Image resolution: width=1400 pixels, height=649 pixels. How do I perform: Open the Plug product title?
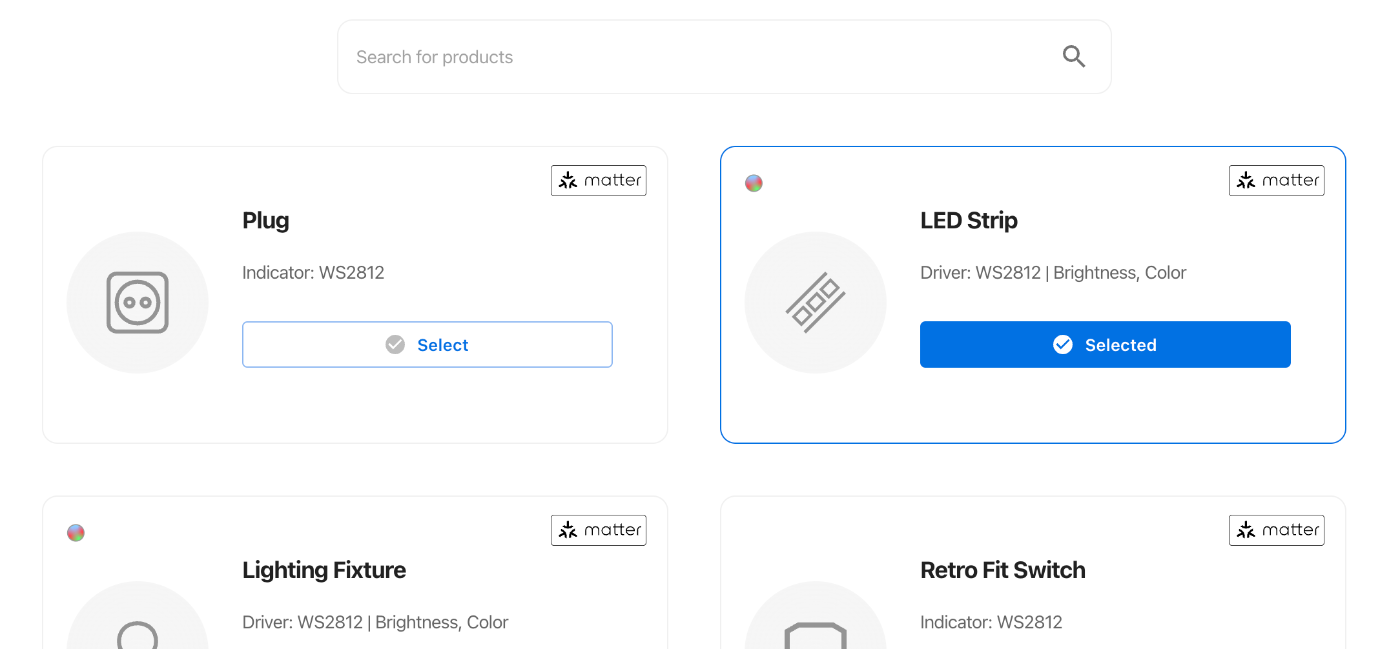(266, 221)
